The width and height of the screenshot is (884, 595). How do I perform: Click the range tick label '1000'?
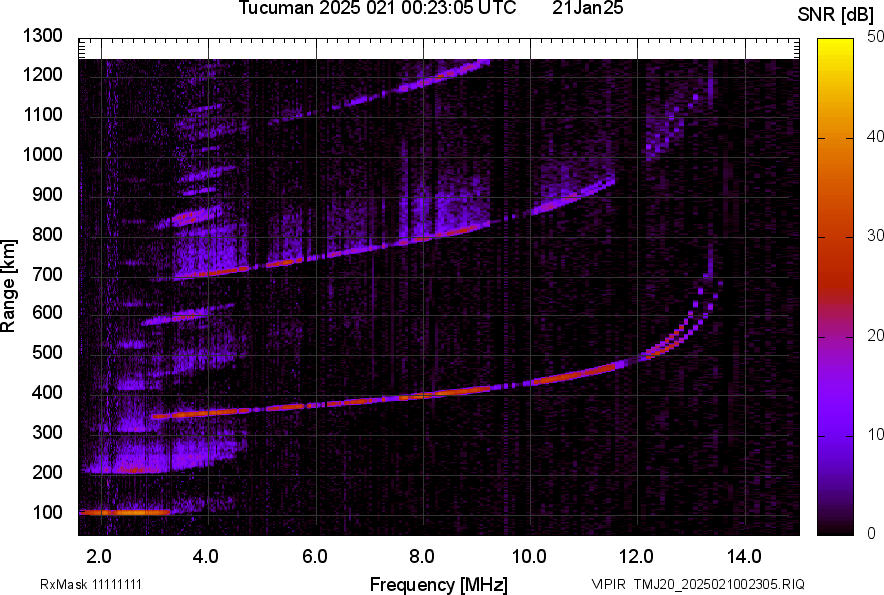pos(42,154)
